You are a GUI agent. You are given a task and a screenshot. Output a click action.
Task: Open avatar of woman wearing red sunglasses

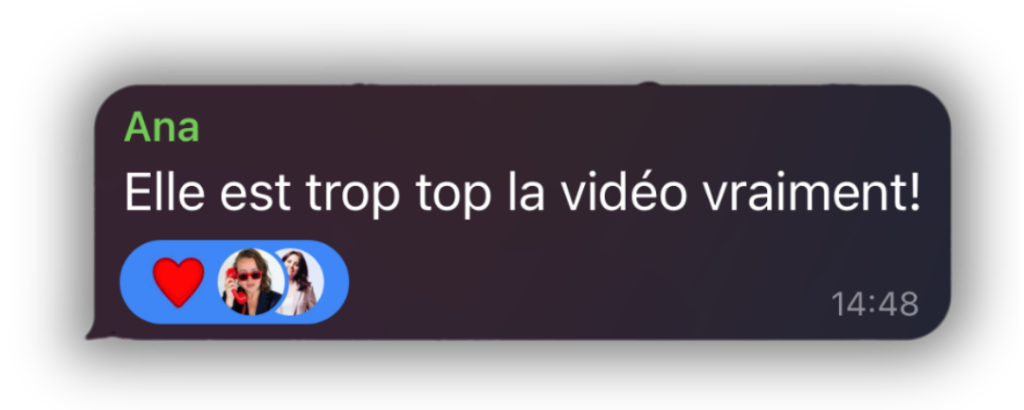[x=251, y=282]
